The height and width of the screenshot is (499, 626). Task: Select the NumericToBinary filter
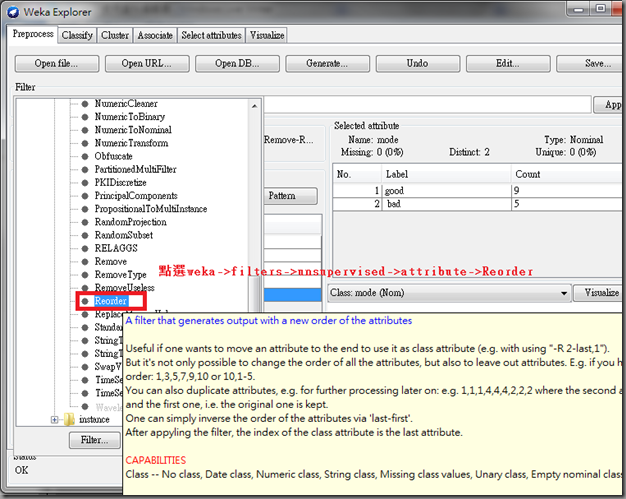click(130, 117)
